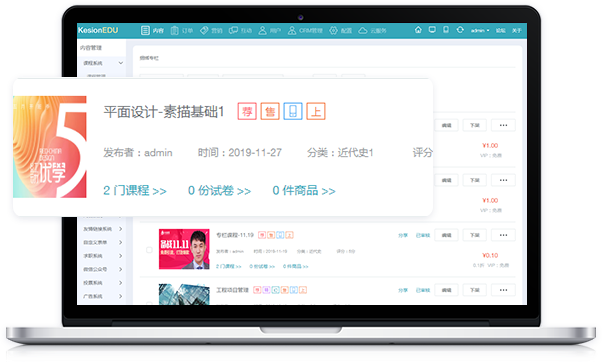Screen dimensions: 602x362
Task: Open the 互动 interaction menu
Action: click(x=240, y=30)
